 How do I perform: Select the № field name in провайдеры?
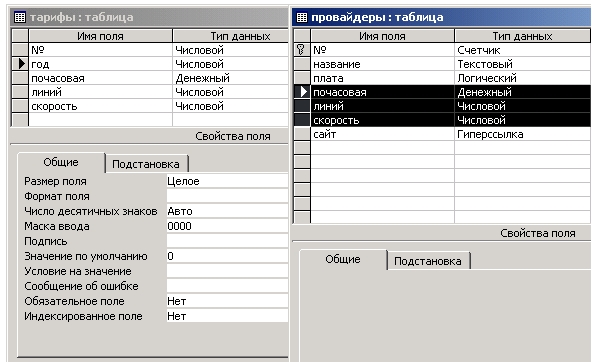click(x=382, y=50)
